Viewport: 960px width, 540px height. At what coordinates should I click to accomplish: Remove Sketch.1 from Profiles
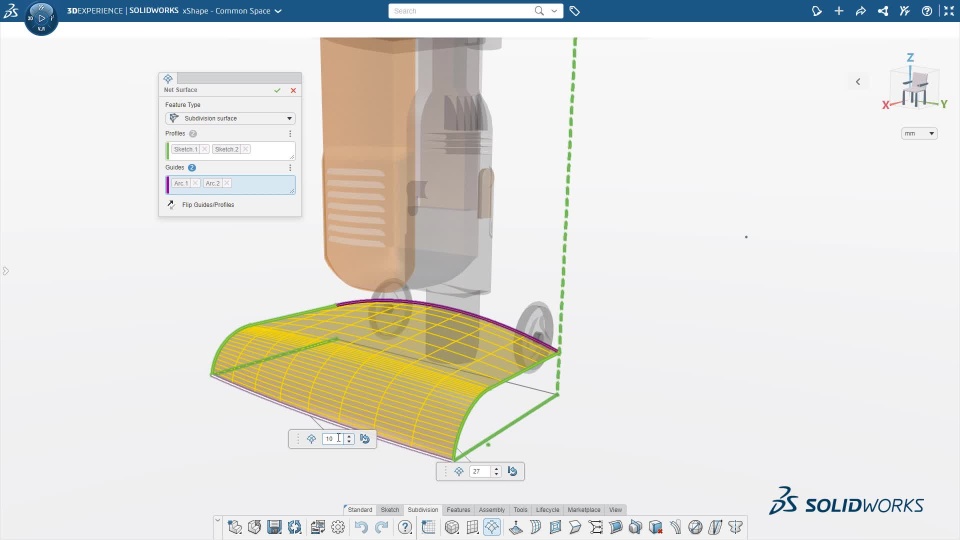(x=204, y=149)
